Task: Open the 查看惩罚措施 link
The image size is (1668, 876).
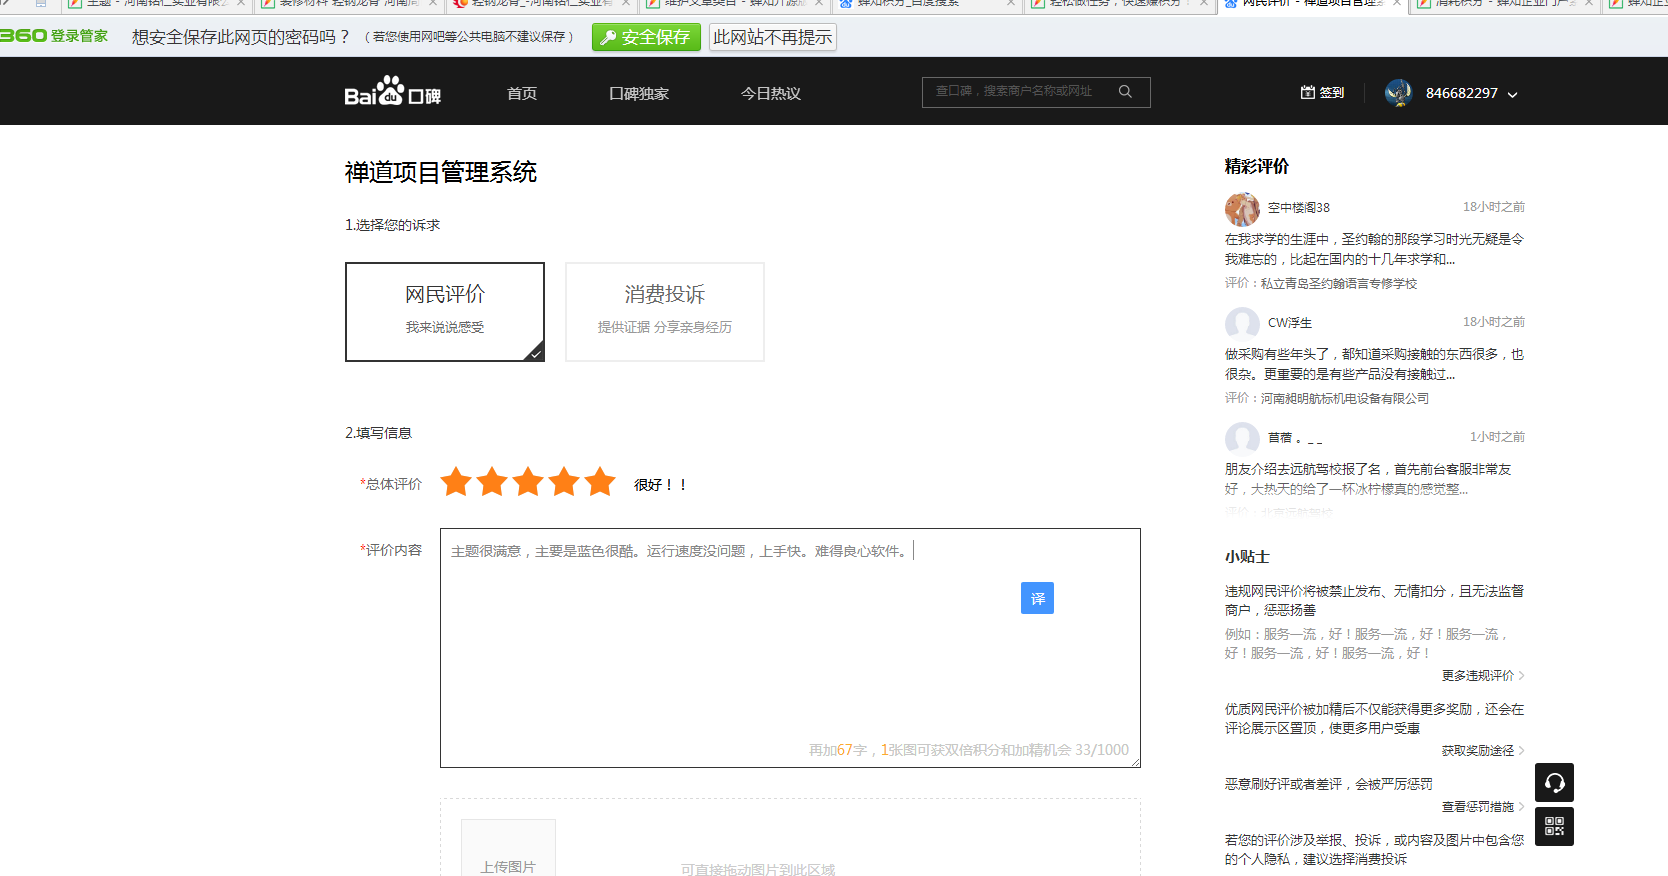Action: pos(1478,807)
